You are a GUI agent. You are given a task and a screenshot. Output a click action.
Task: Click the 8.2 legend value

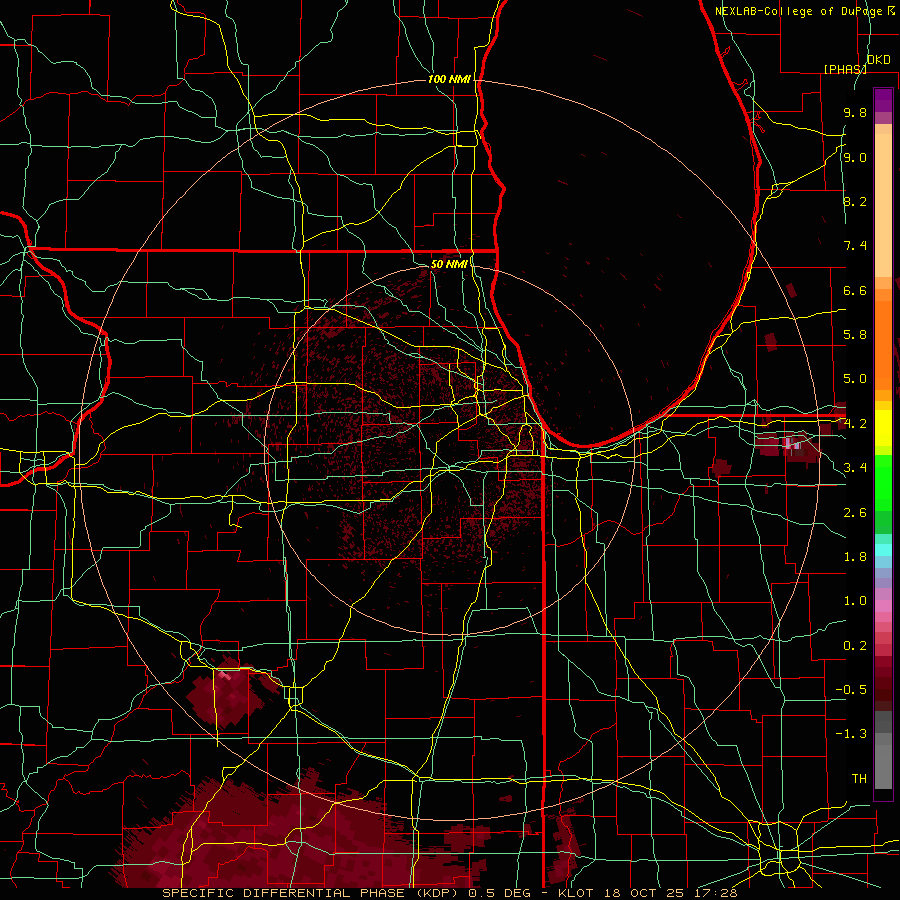[855, 201]
